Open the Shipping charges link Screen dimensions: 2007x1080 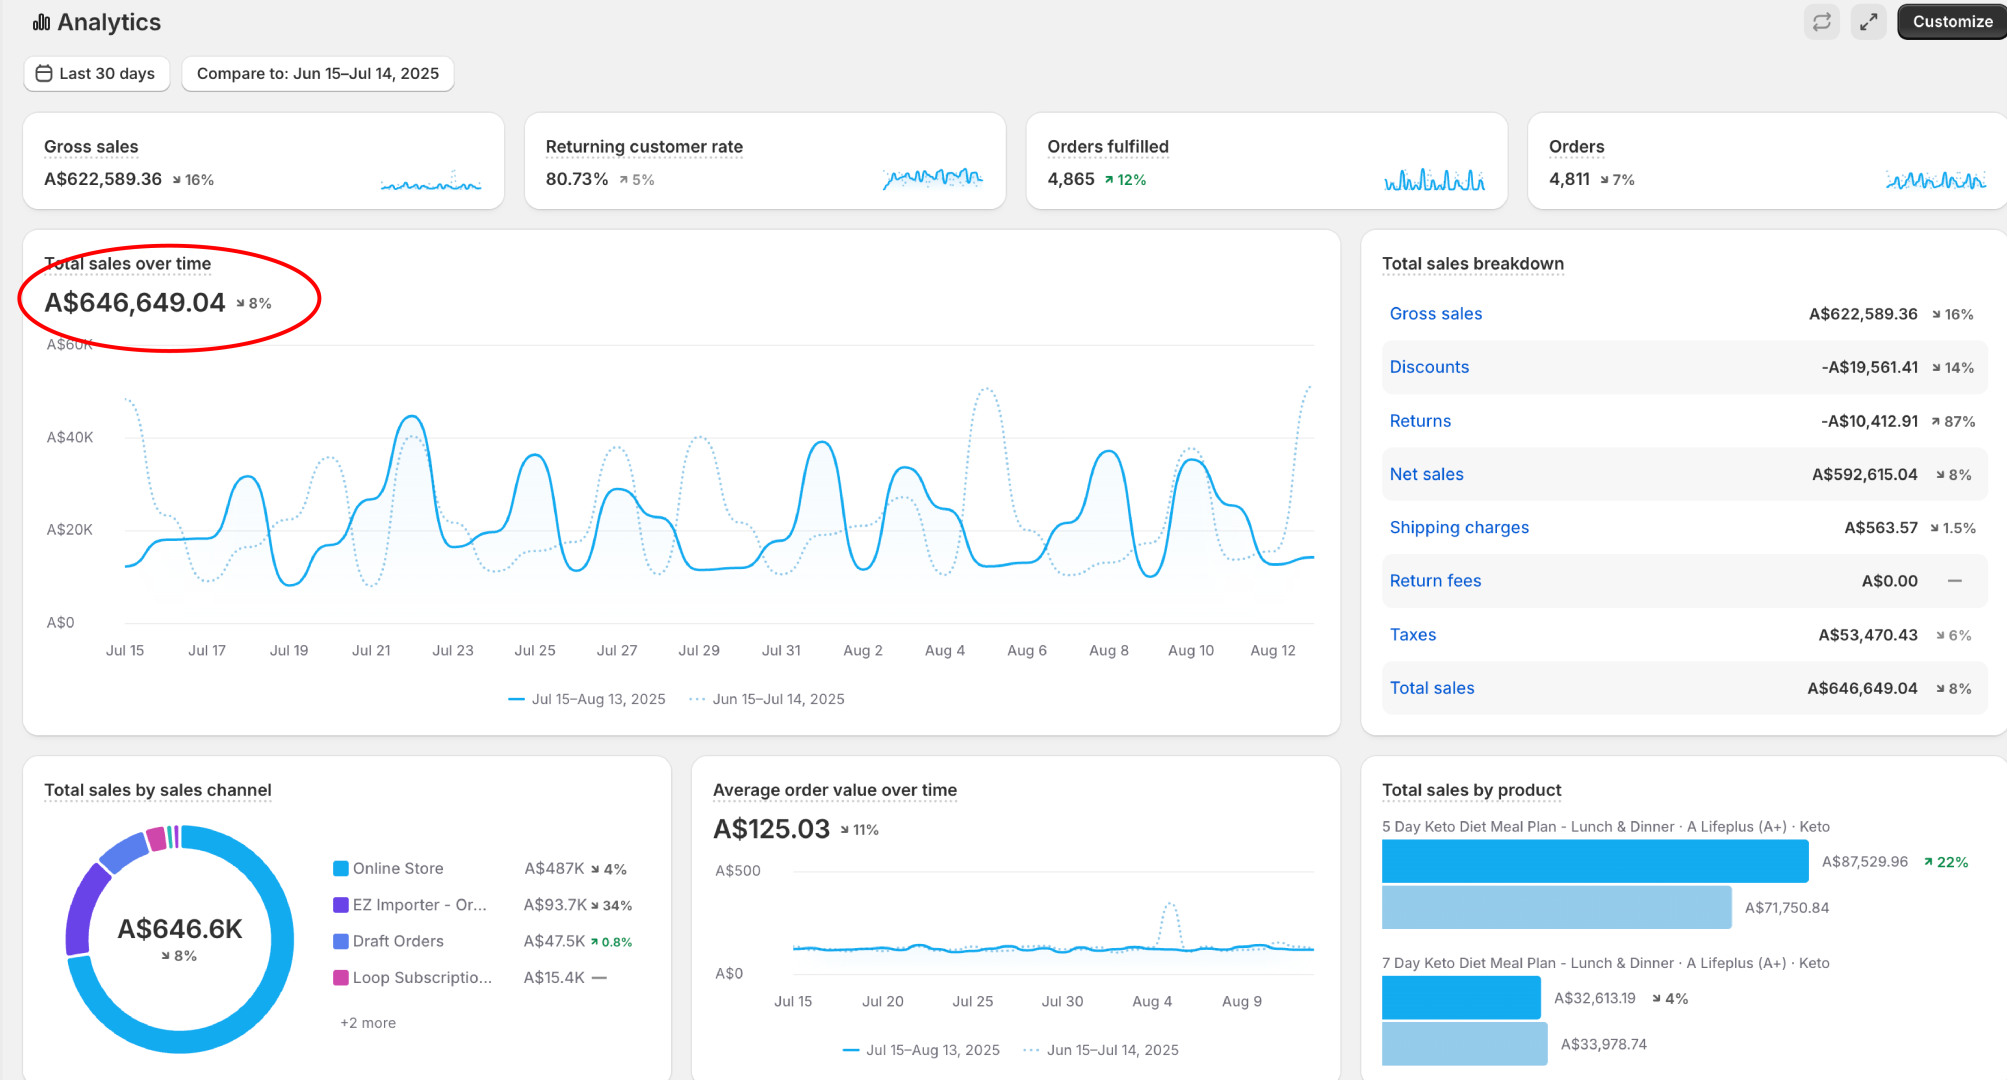click(x=1459, y=527)
